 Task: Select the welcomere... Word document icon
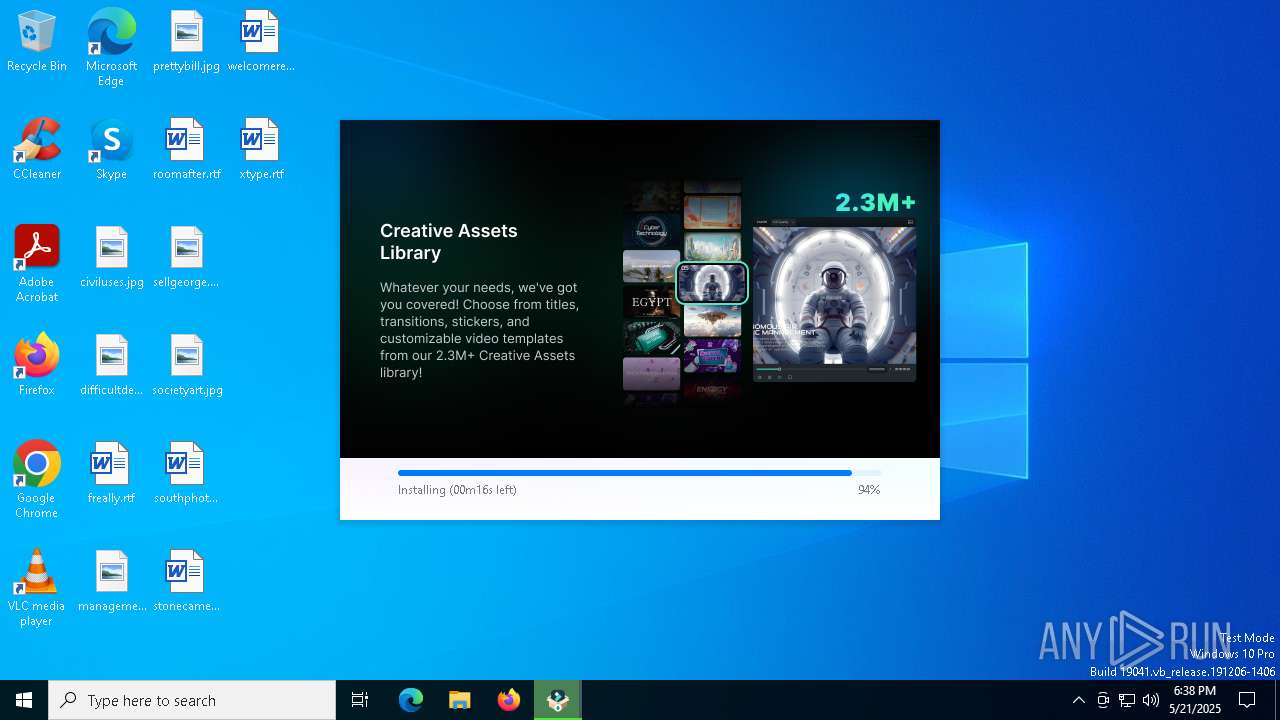coord(261,41)
